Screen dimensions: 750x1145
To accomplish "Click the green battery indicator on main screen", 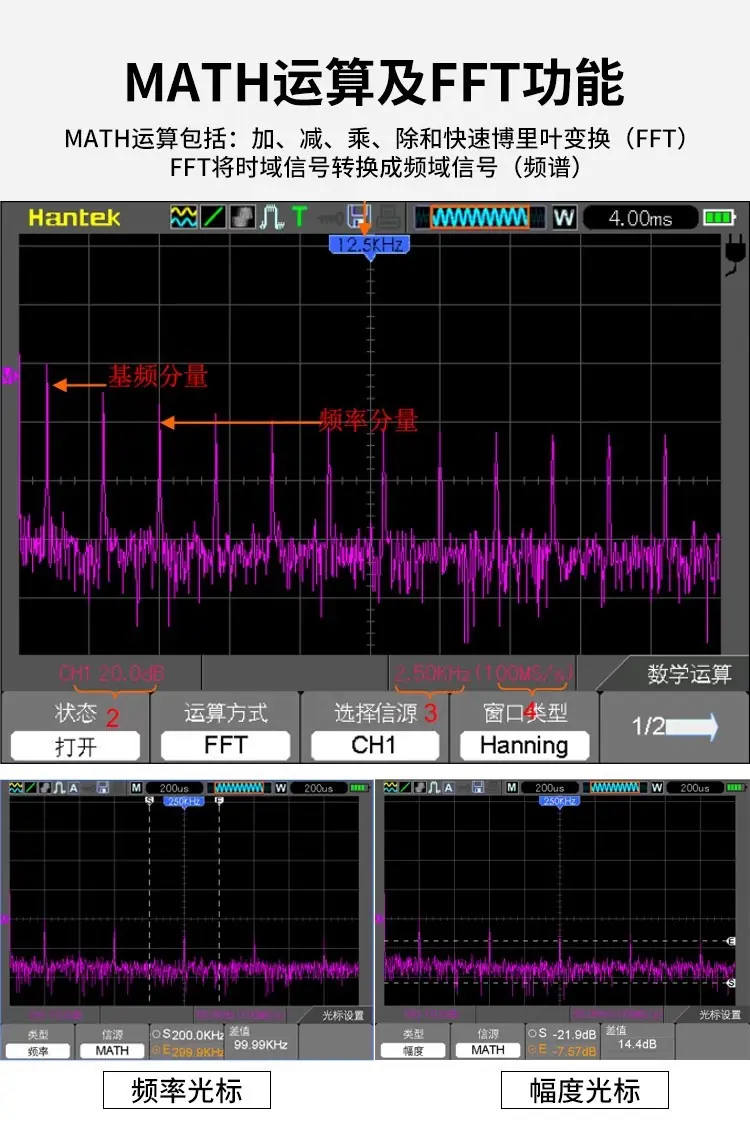I will coord(719,218).
